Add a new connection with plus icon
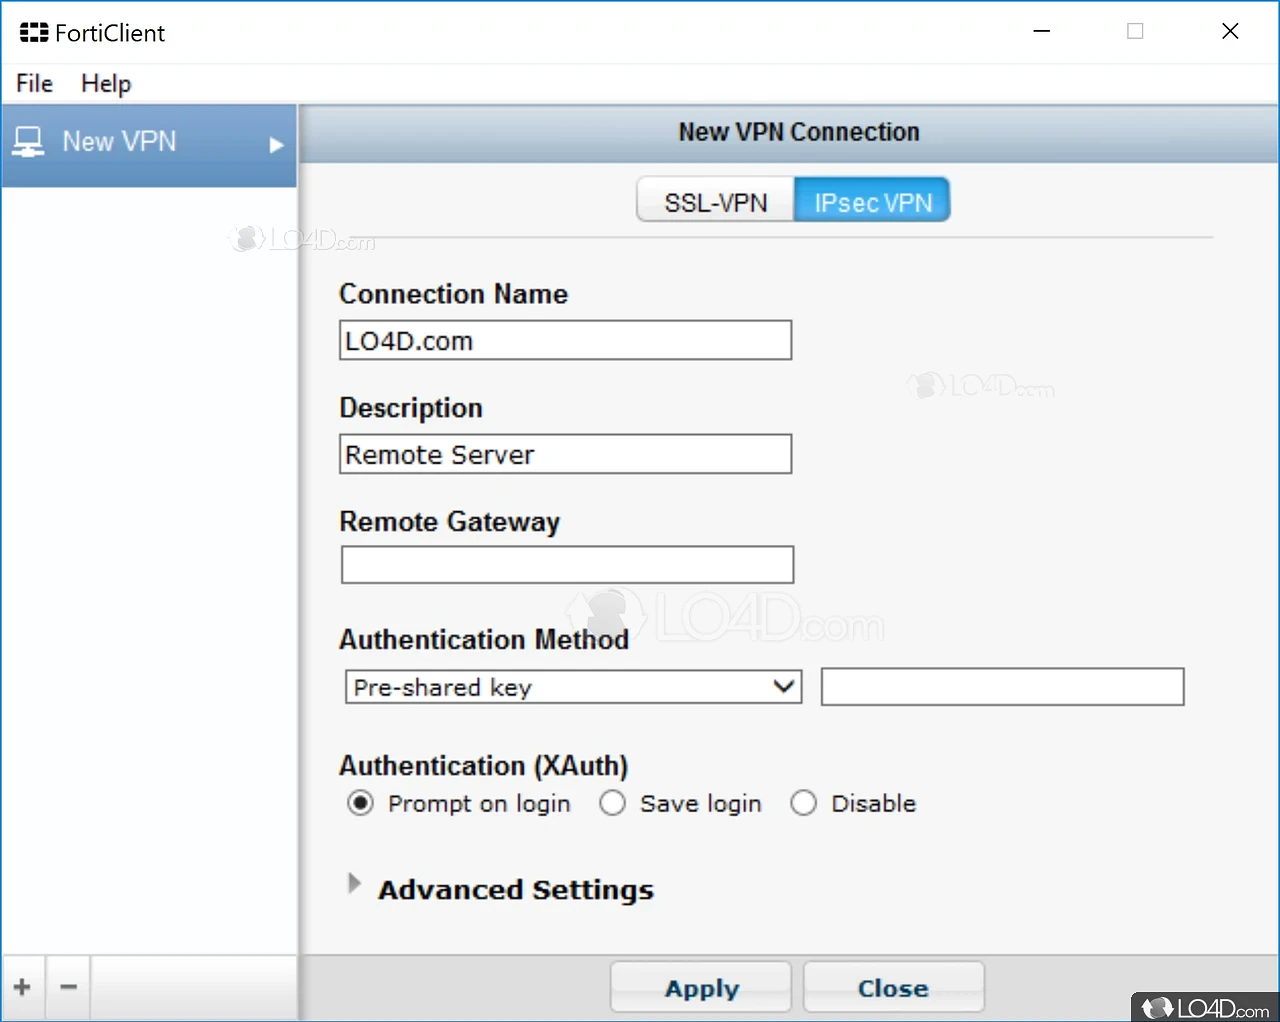The image size is (1280, 1022). [23, 988]
